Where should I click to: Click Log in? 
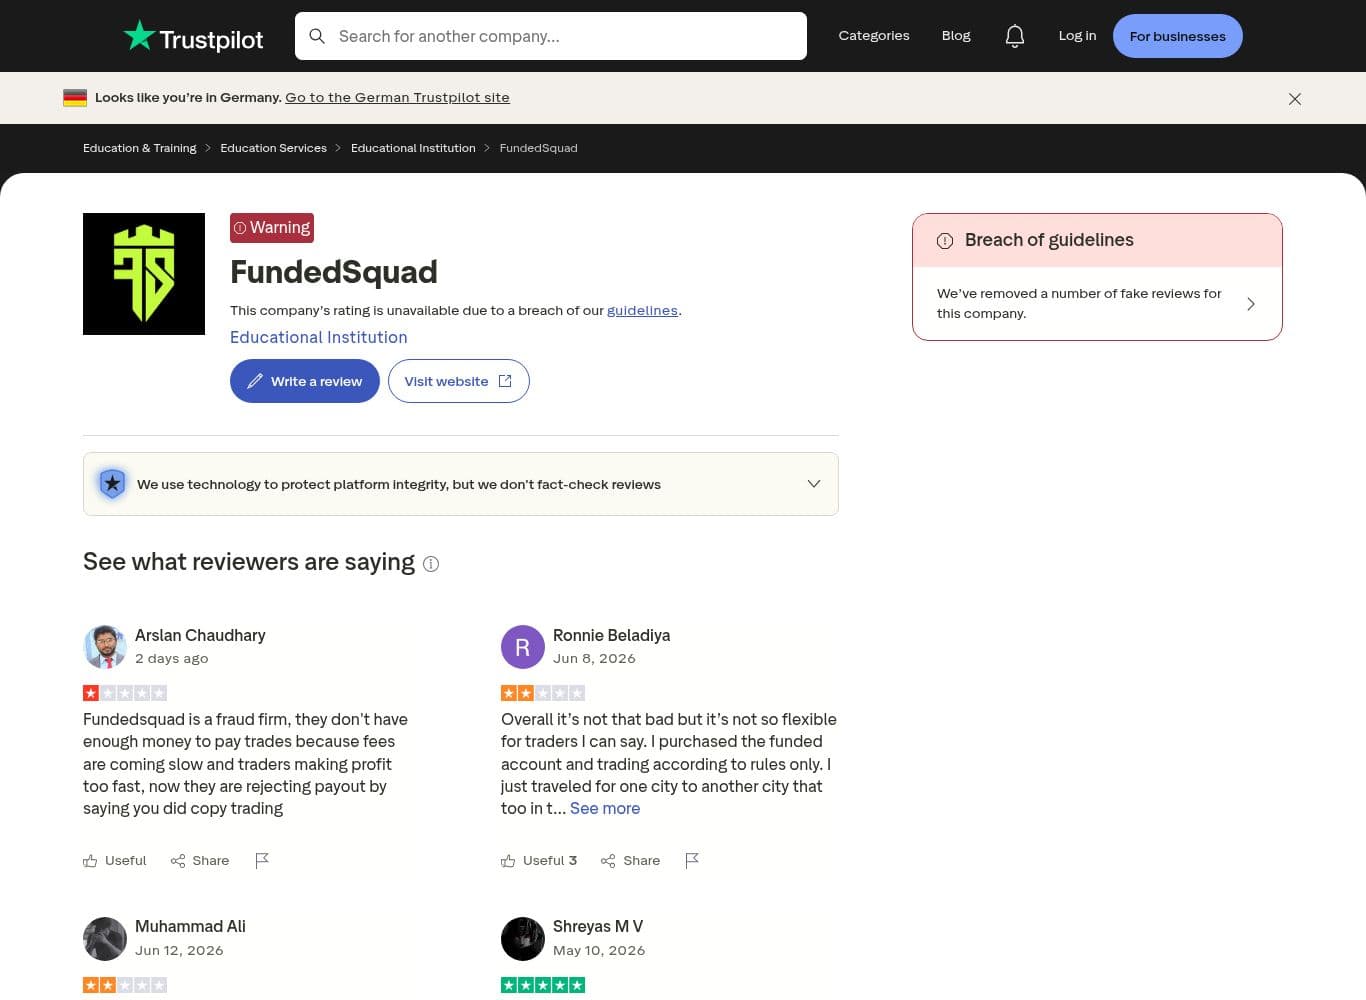[x=1077, y=36]
